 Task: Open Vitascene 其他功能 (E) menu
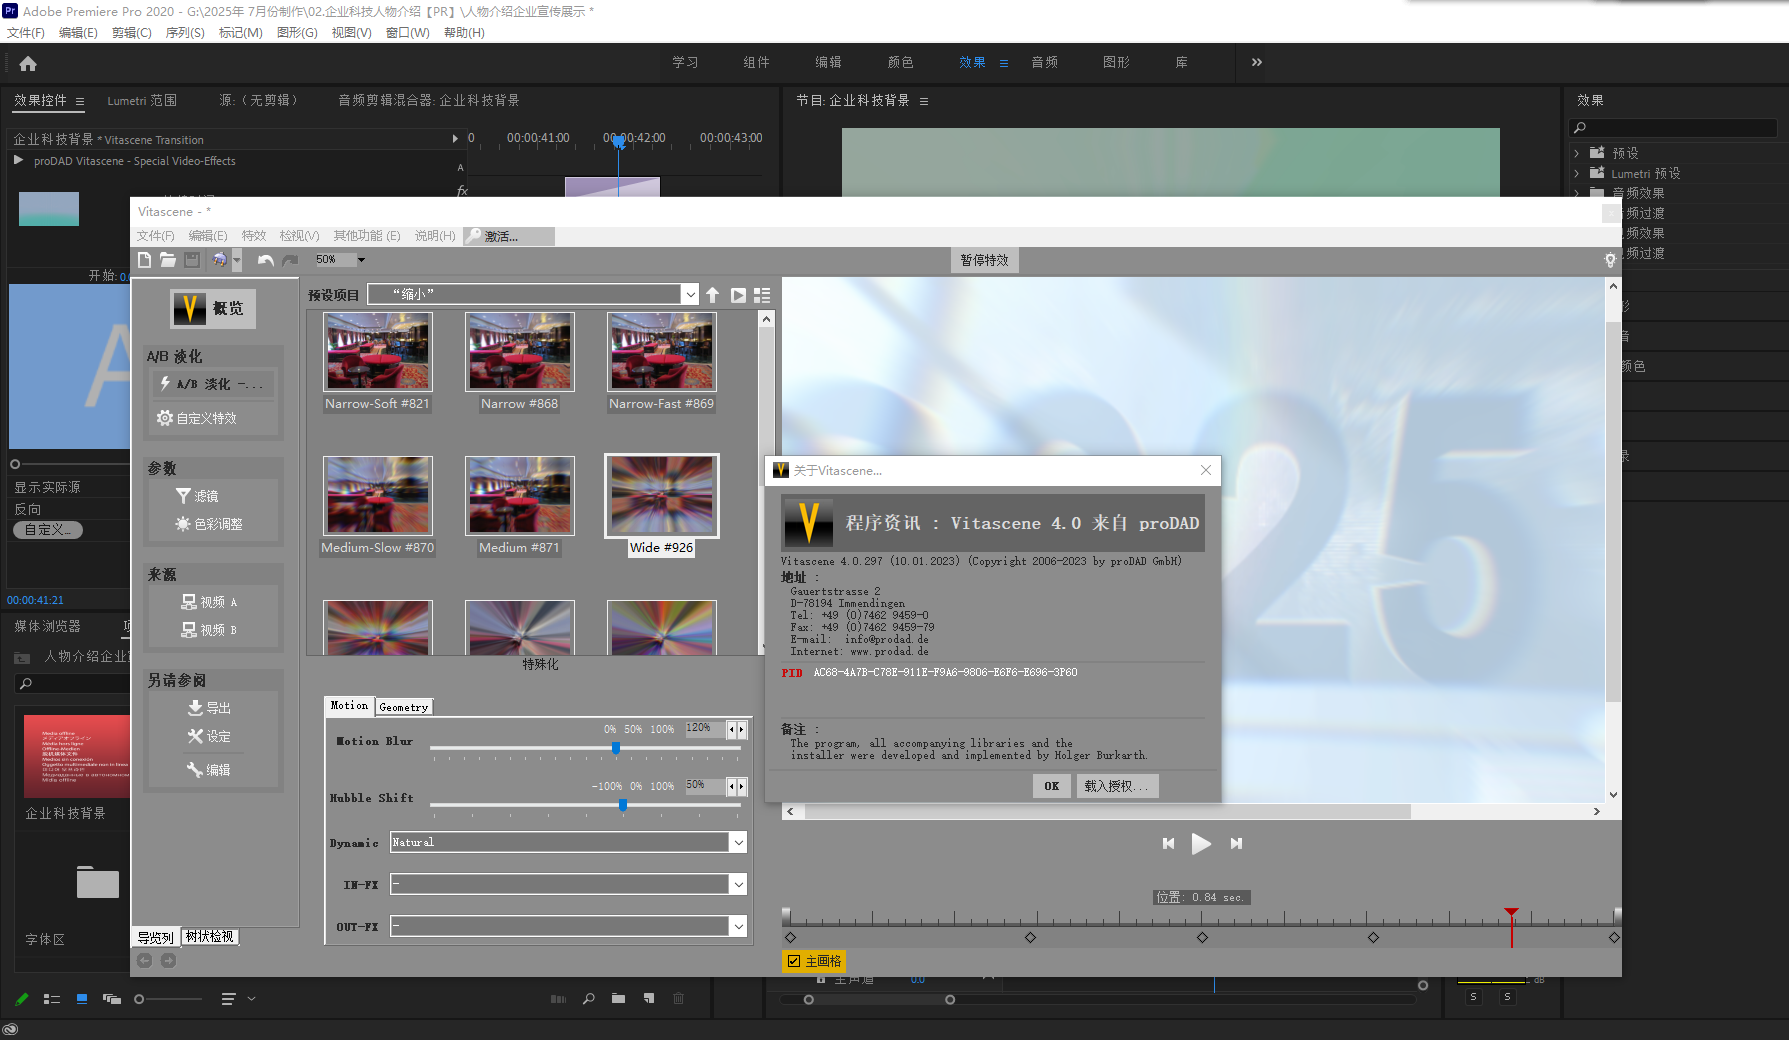(x=367, y=236)
